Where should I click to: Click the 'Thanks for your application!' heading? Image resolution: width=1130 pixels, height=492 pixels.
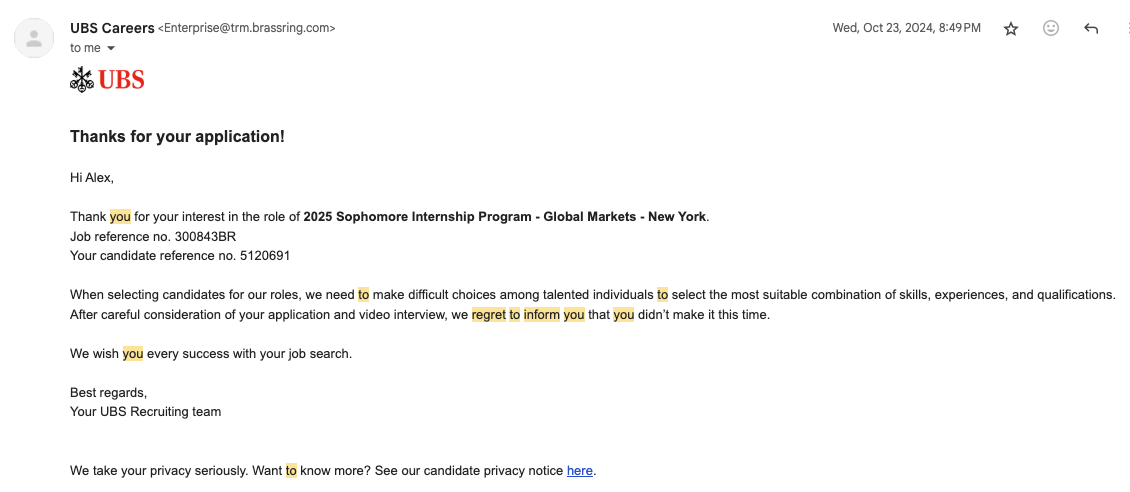[x=177, y=136]
